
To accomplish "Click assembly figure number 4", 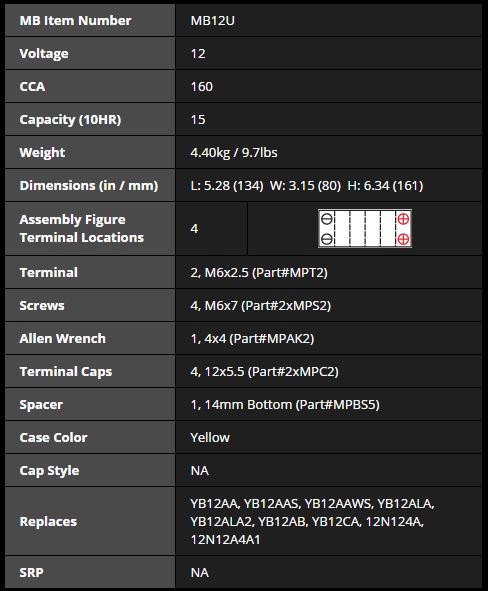I will click(194, 228).
